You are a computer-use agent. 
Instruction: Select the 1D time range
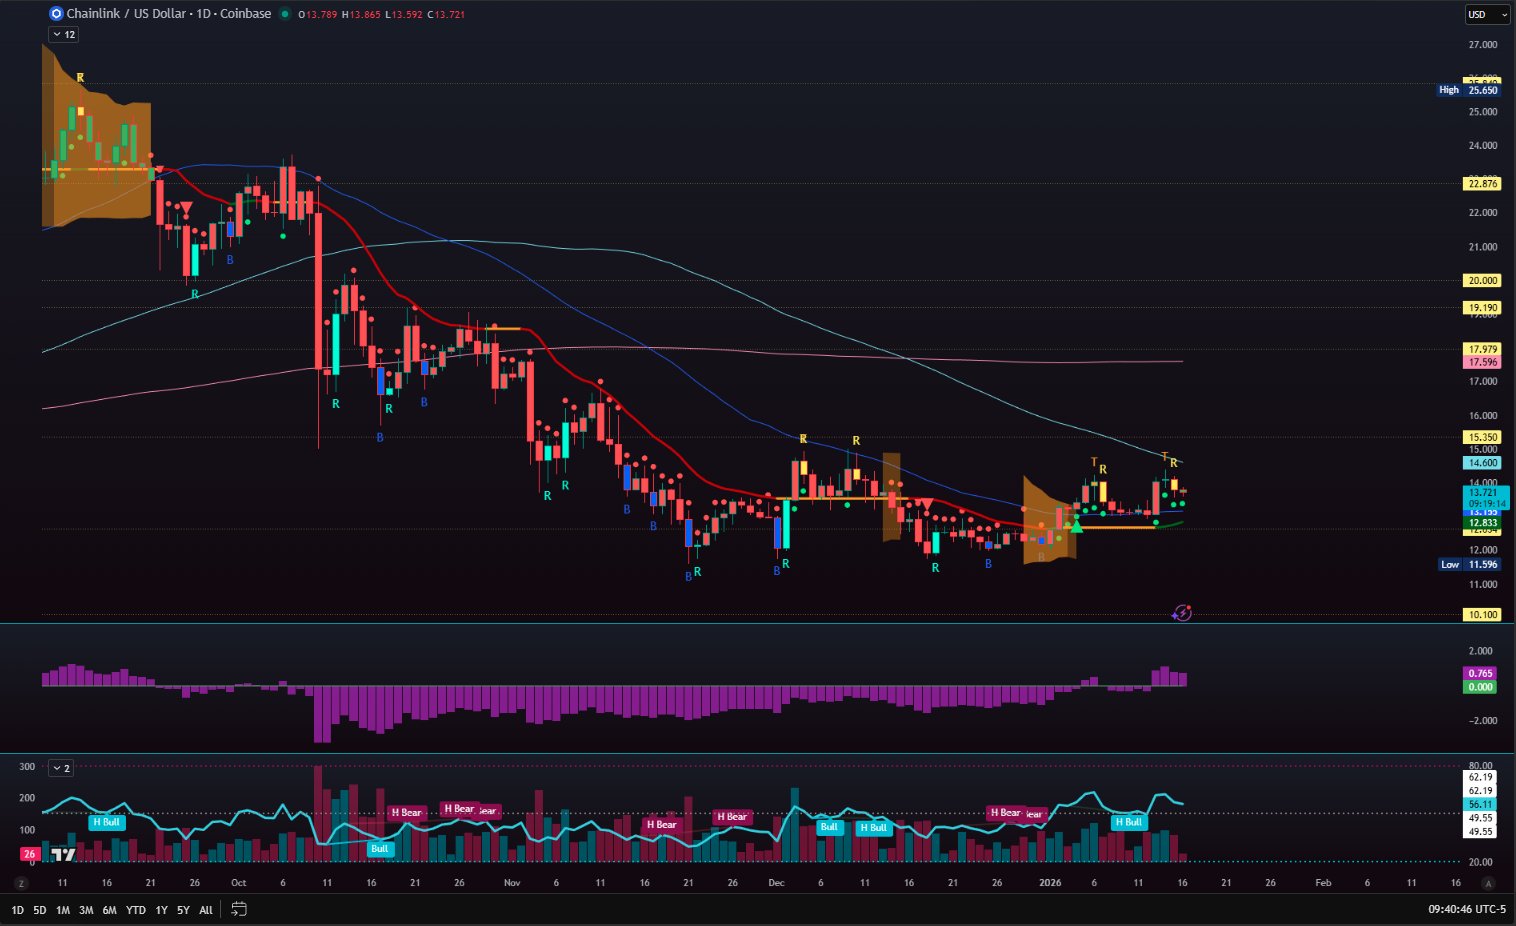18,910
